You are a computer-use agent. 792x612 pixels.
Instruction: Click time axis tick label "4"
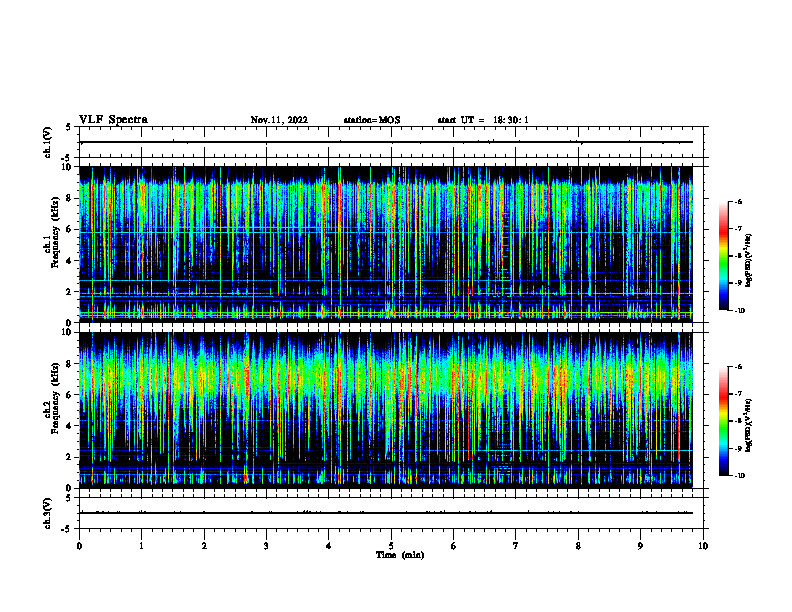(329, 546)
